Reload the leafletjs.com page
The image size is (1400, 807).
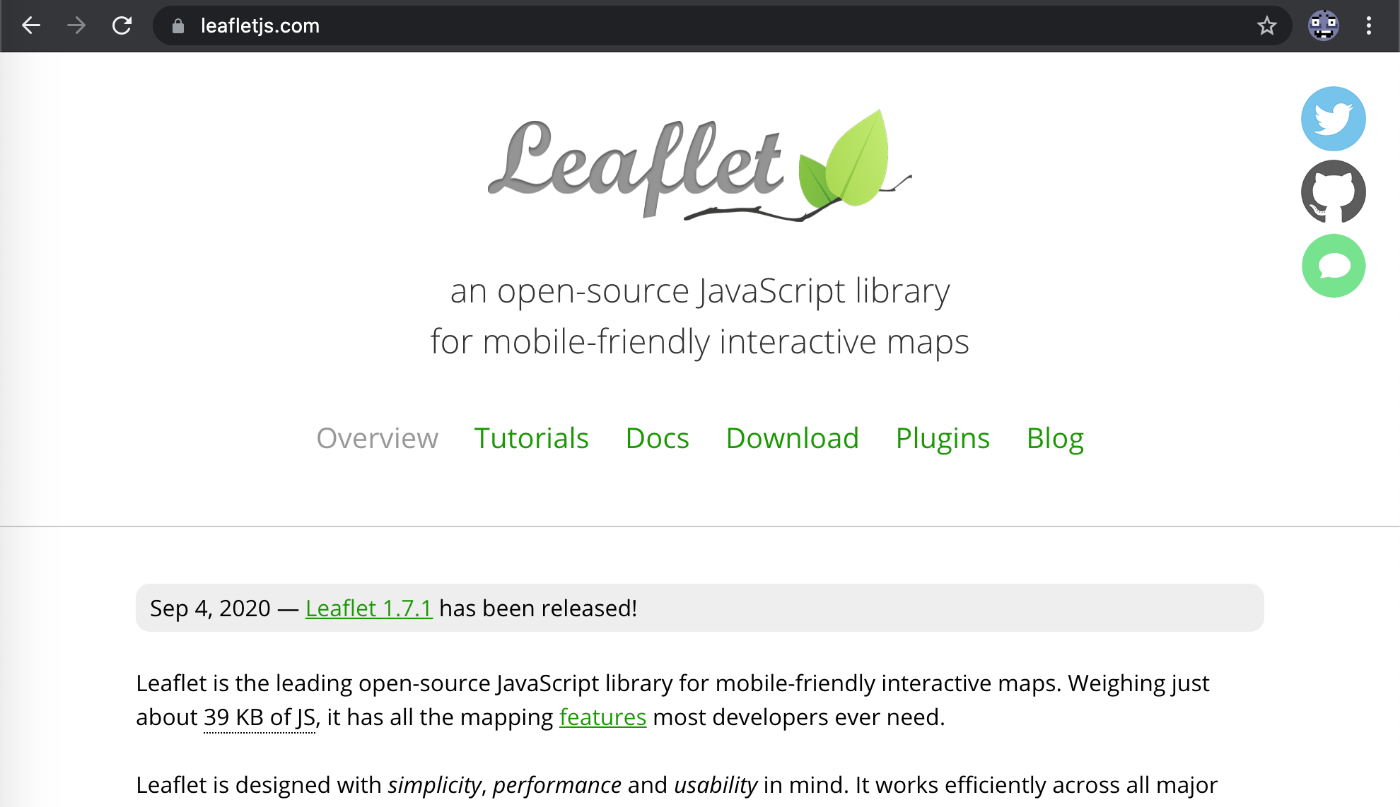pos(122,26)
